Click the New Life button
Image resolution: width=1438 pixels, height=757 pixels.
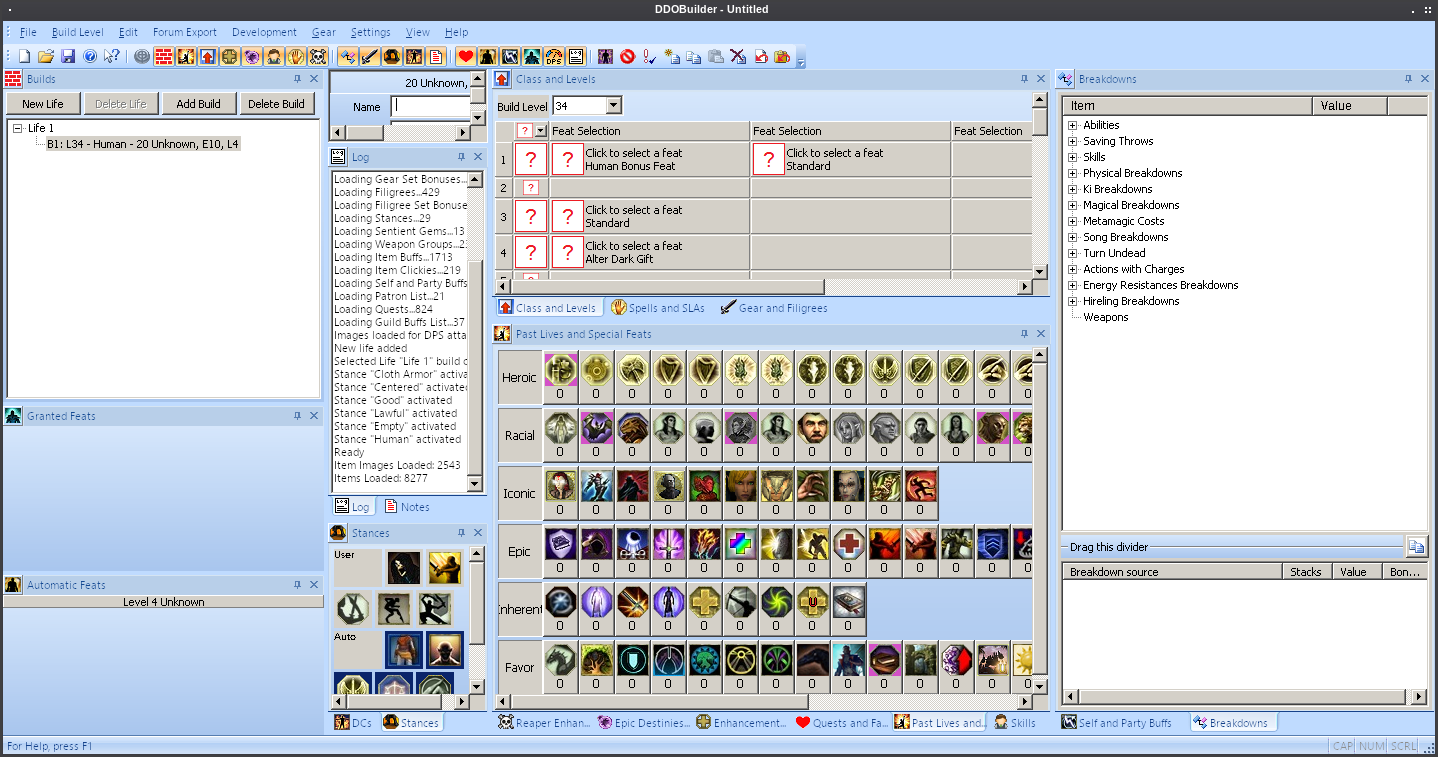pyautogui.click(x=43, y=104)
